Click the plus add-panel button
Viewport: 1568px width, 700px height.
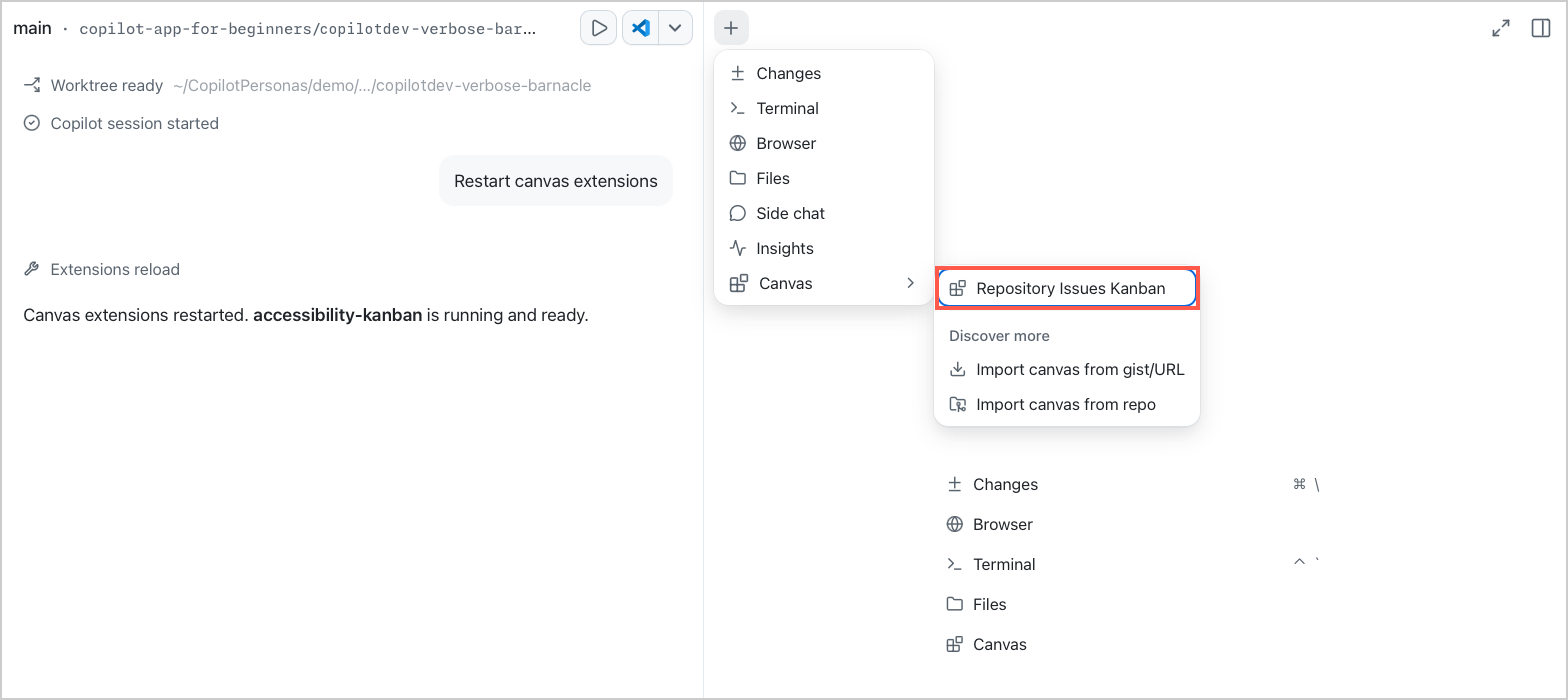tap(731, 28)
